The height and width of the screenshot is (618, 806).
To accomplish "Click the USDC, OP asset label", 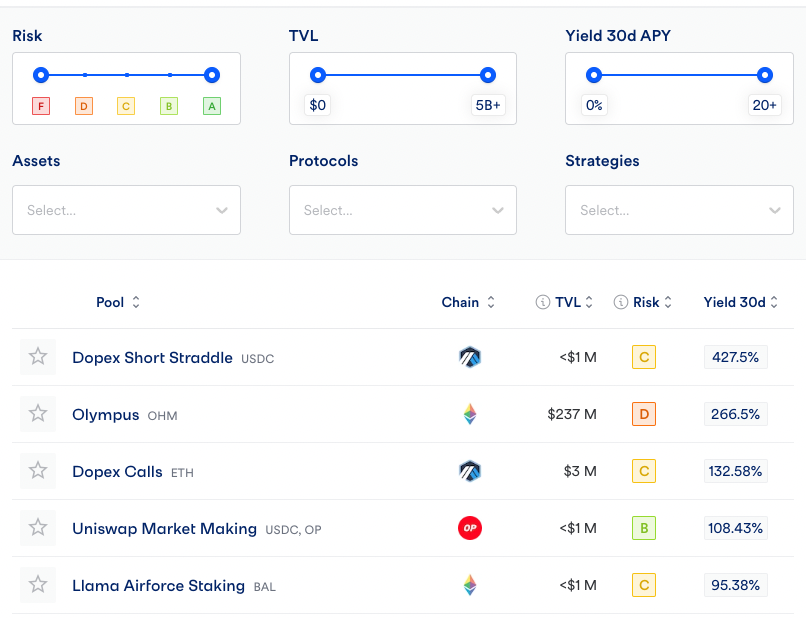I will tap(294, 530).
